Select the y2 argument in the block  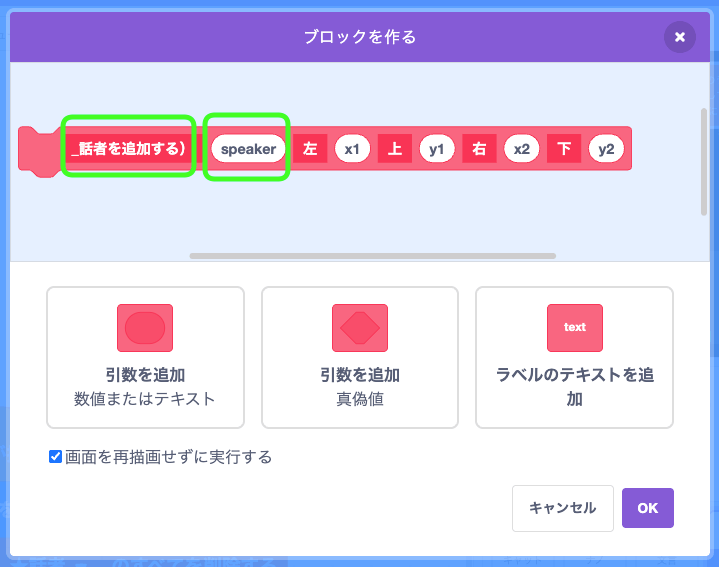(x=606, y=149)
